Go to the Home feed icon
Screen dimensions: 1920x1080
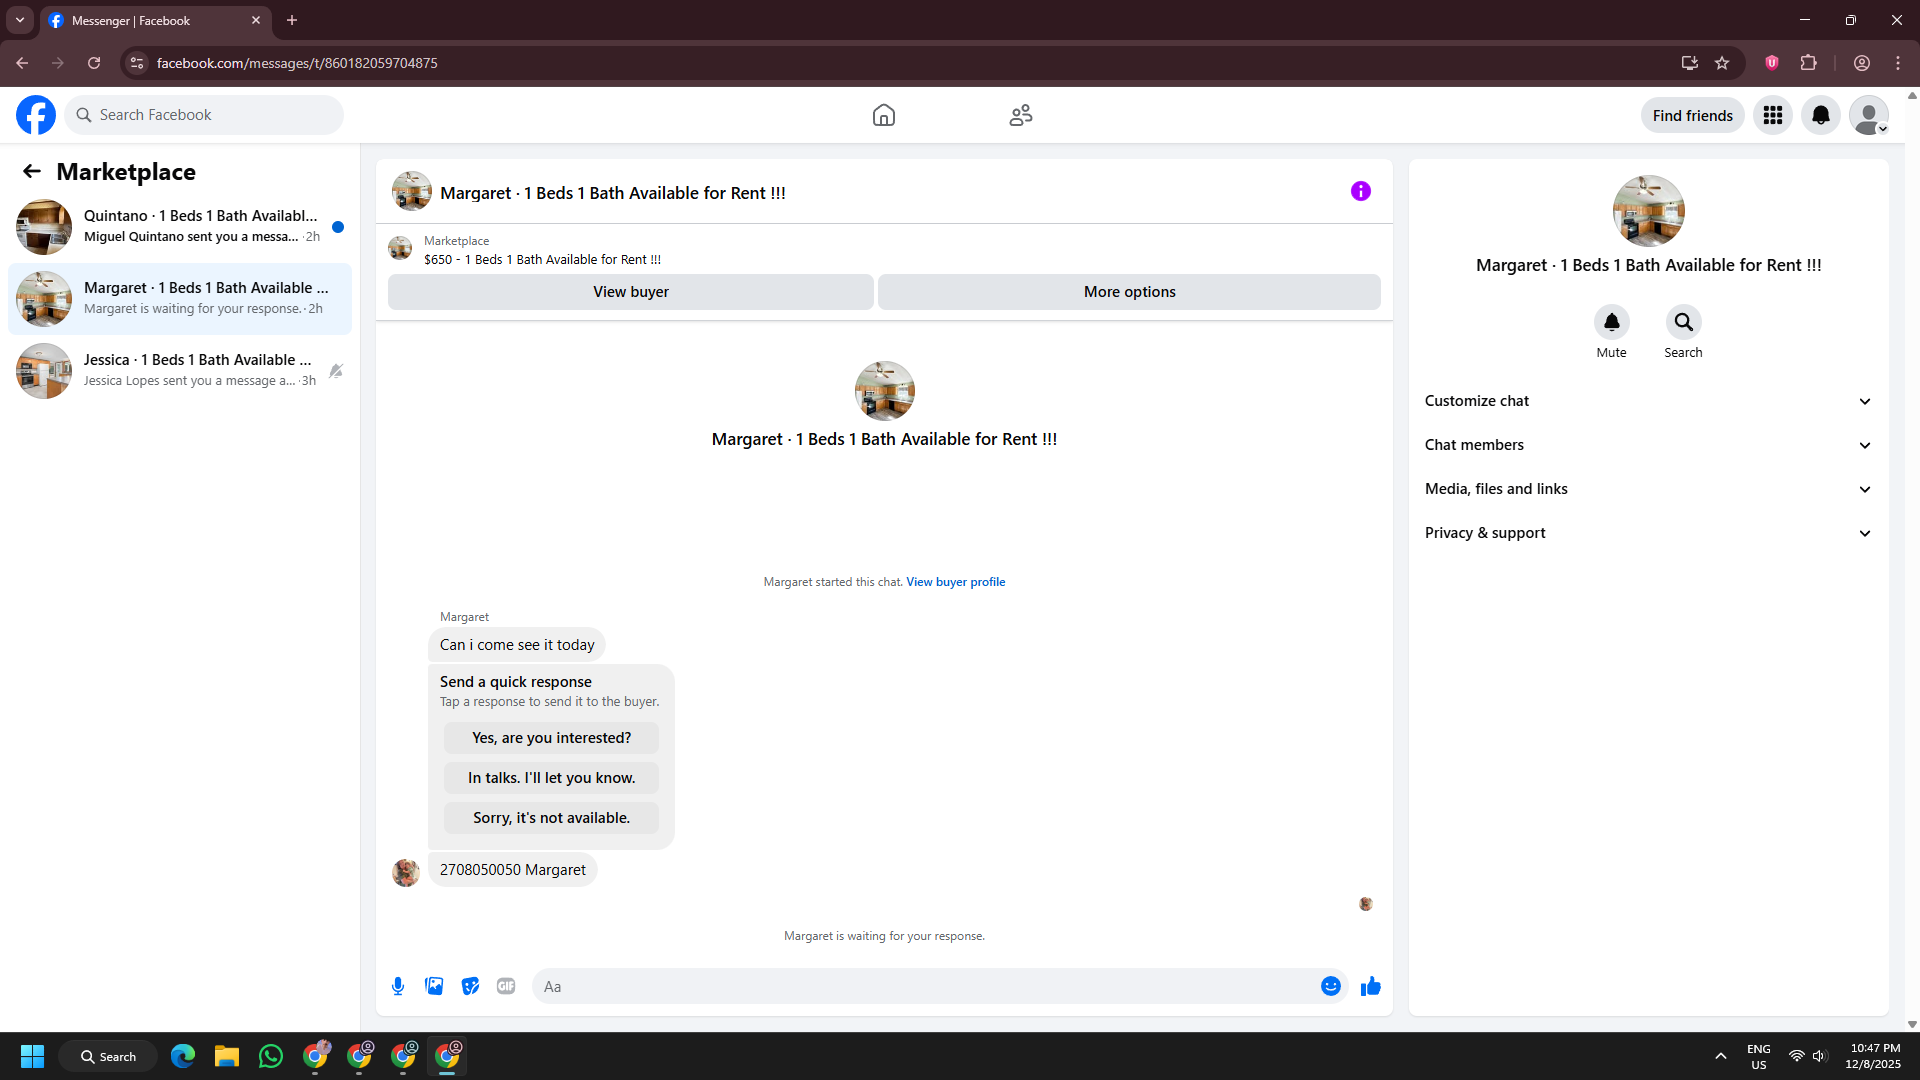(884, 115)
